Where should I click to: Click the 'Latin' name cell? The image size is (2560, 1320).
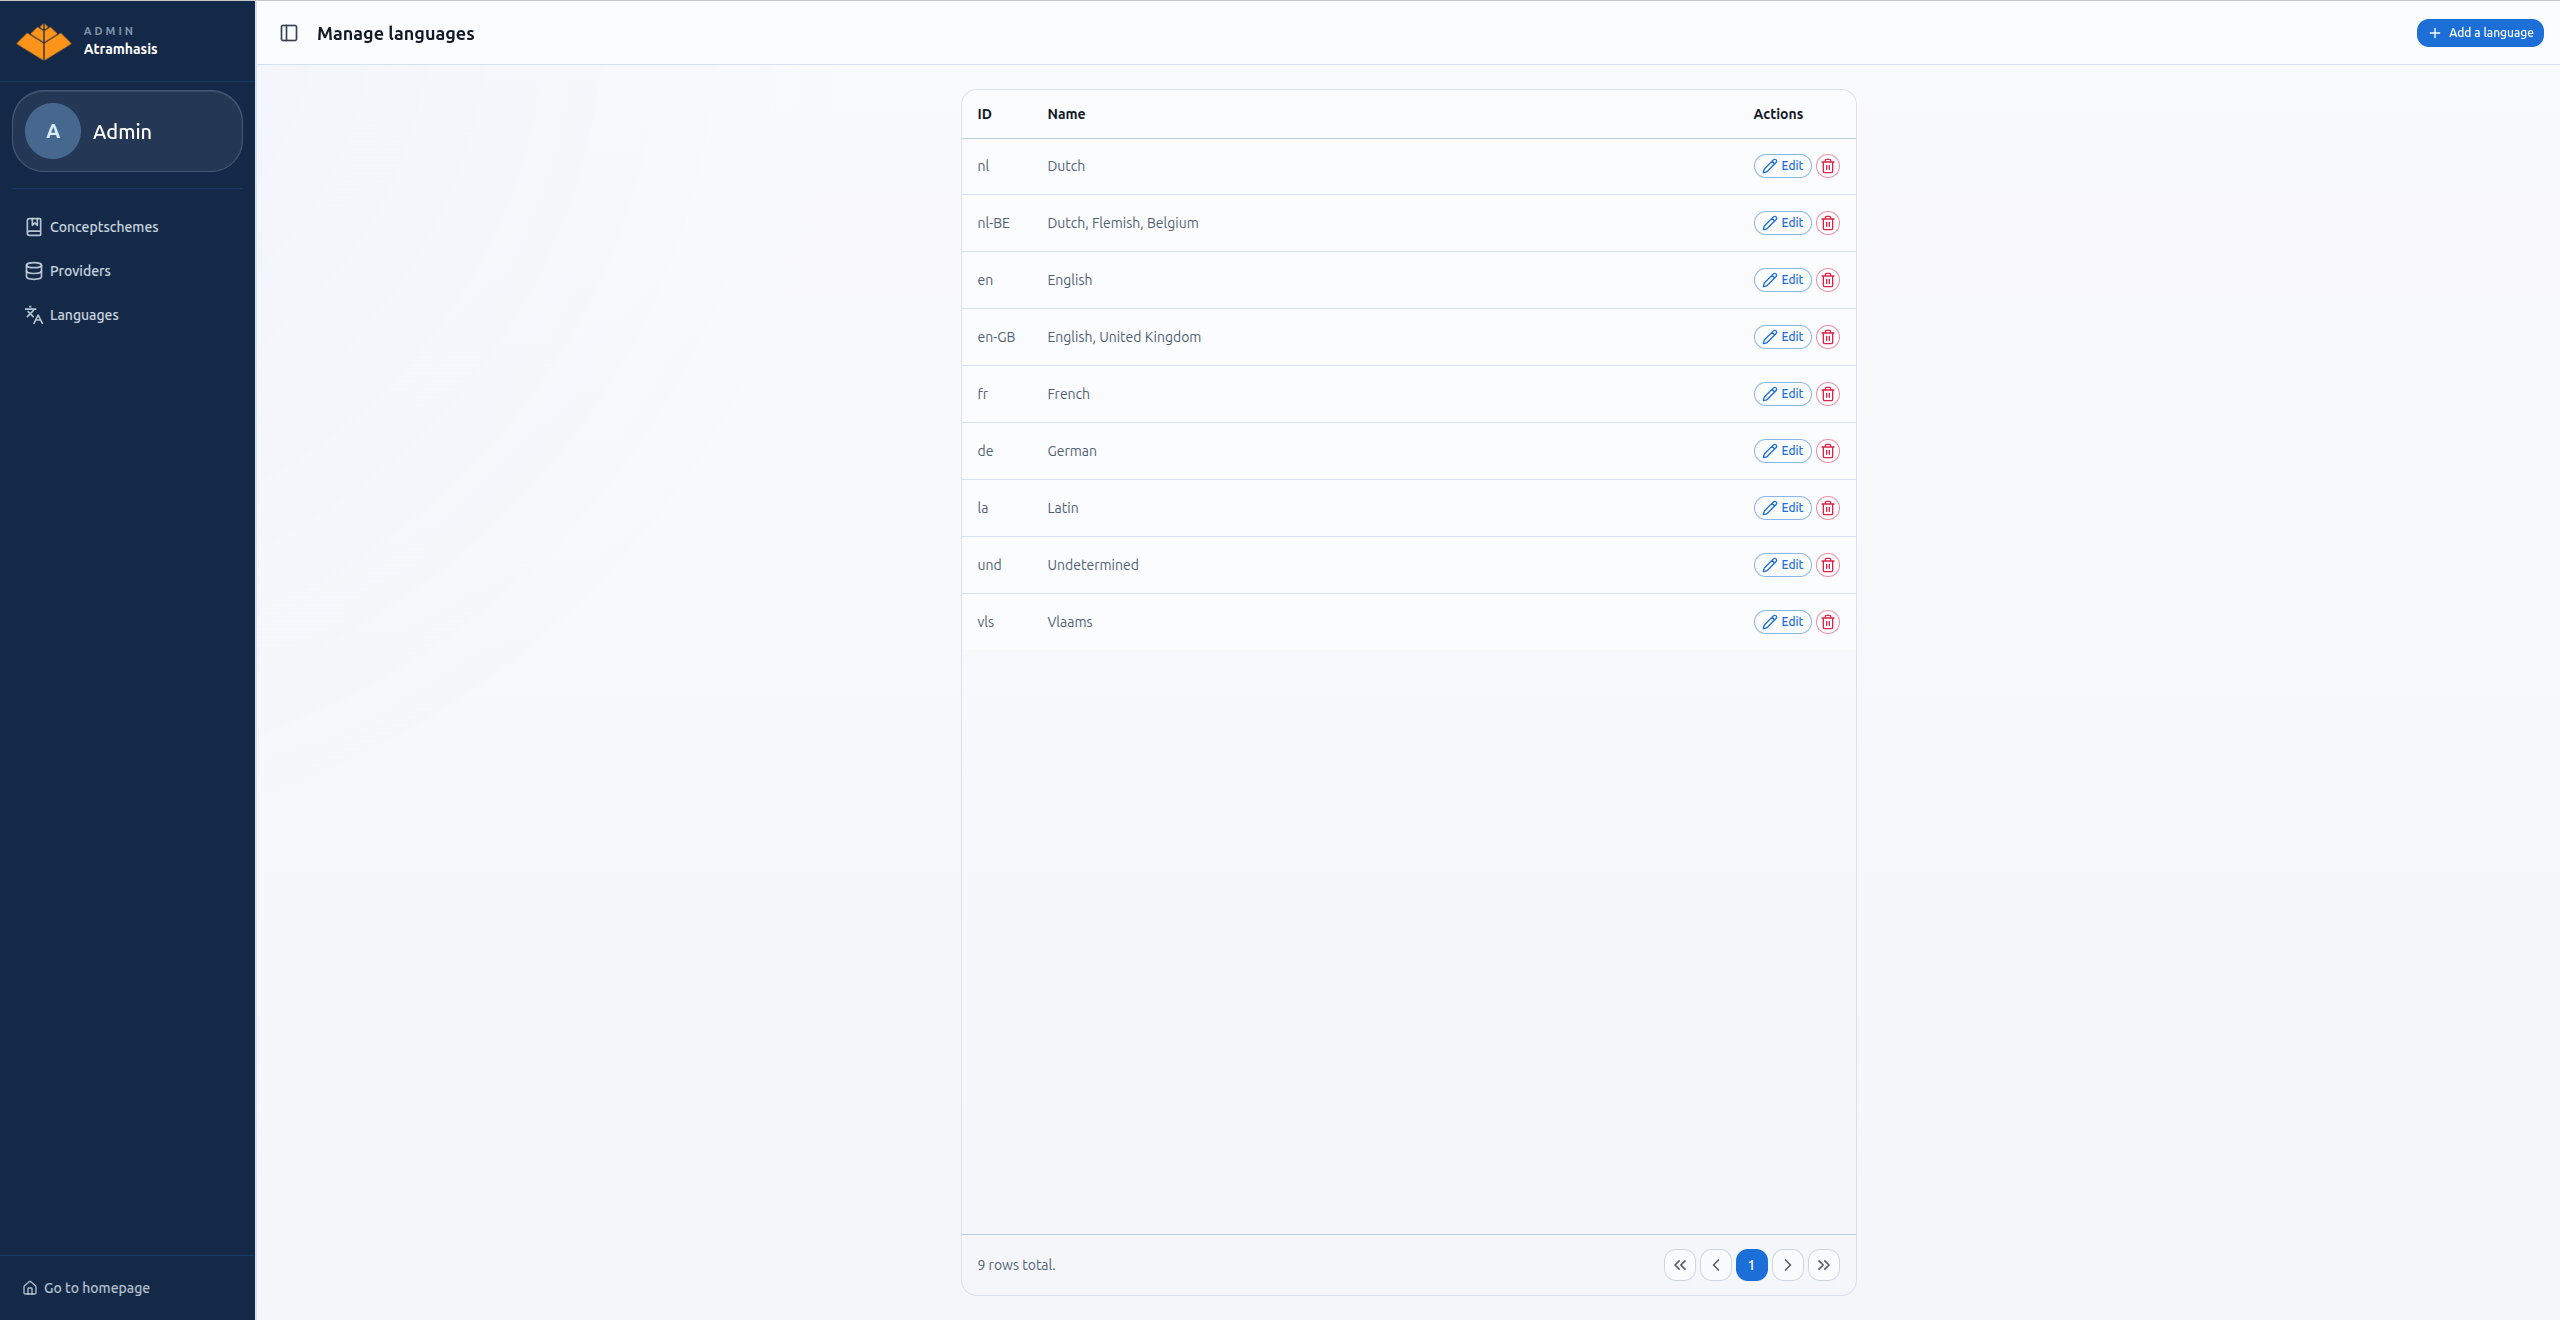[1062, 508]
